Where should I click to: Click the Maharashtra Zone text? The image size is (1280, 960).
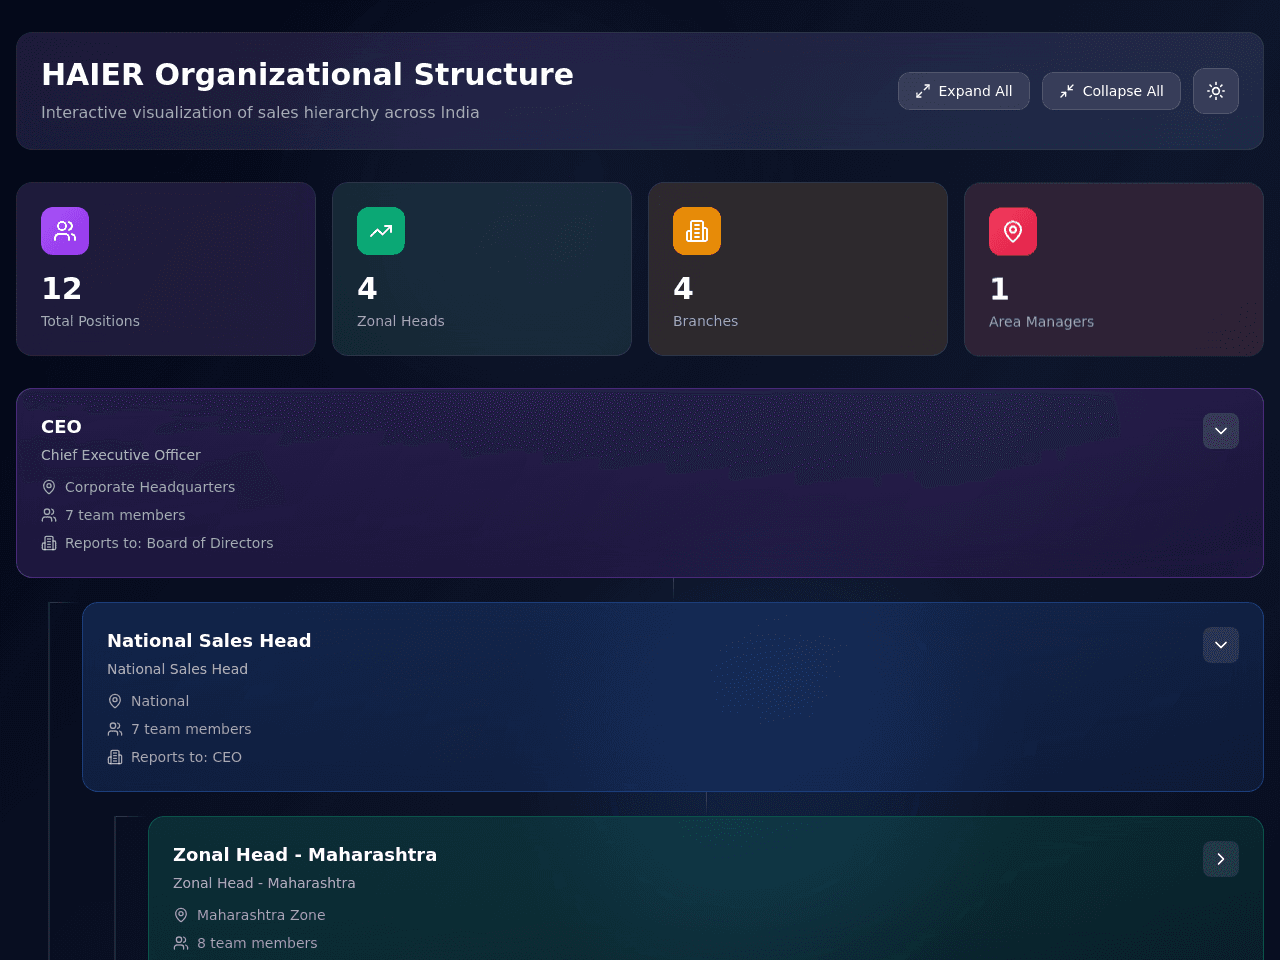pyautogui.click(x=261, y=915)
